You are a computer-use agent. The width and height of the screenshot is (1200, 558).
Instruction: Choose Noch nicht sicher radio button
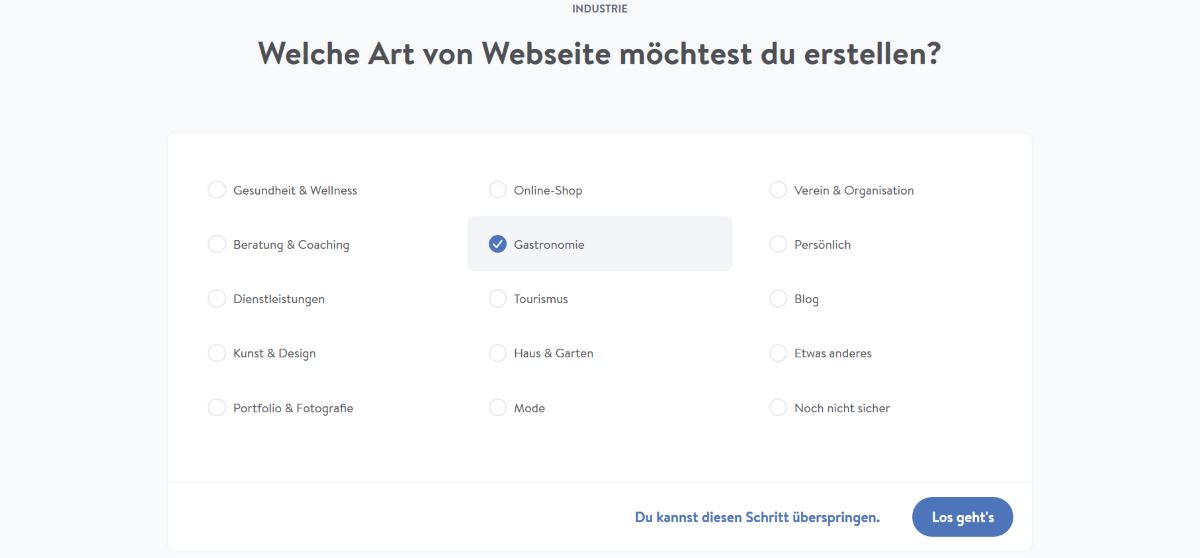[x=778, y=408]
